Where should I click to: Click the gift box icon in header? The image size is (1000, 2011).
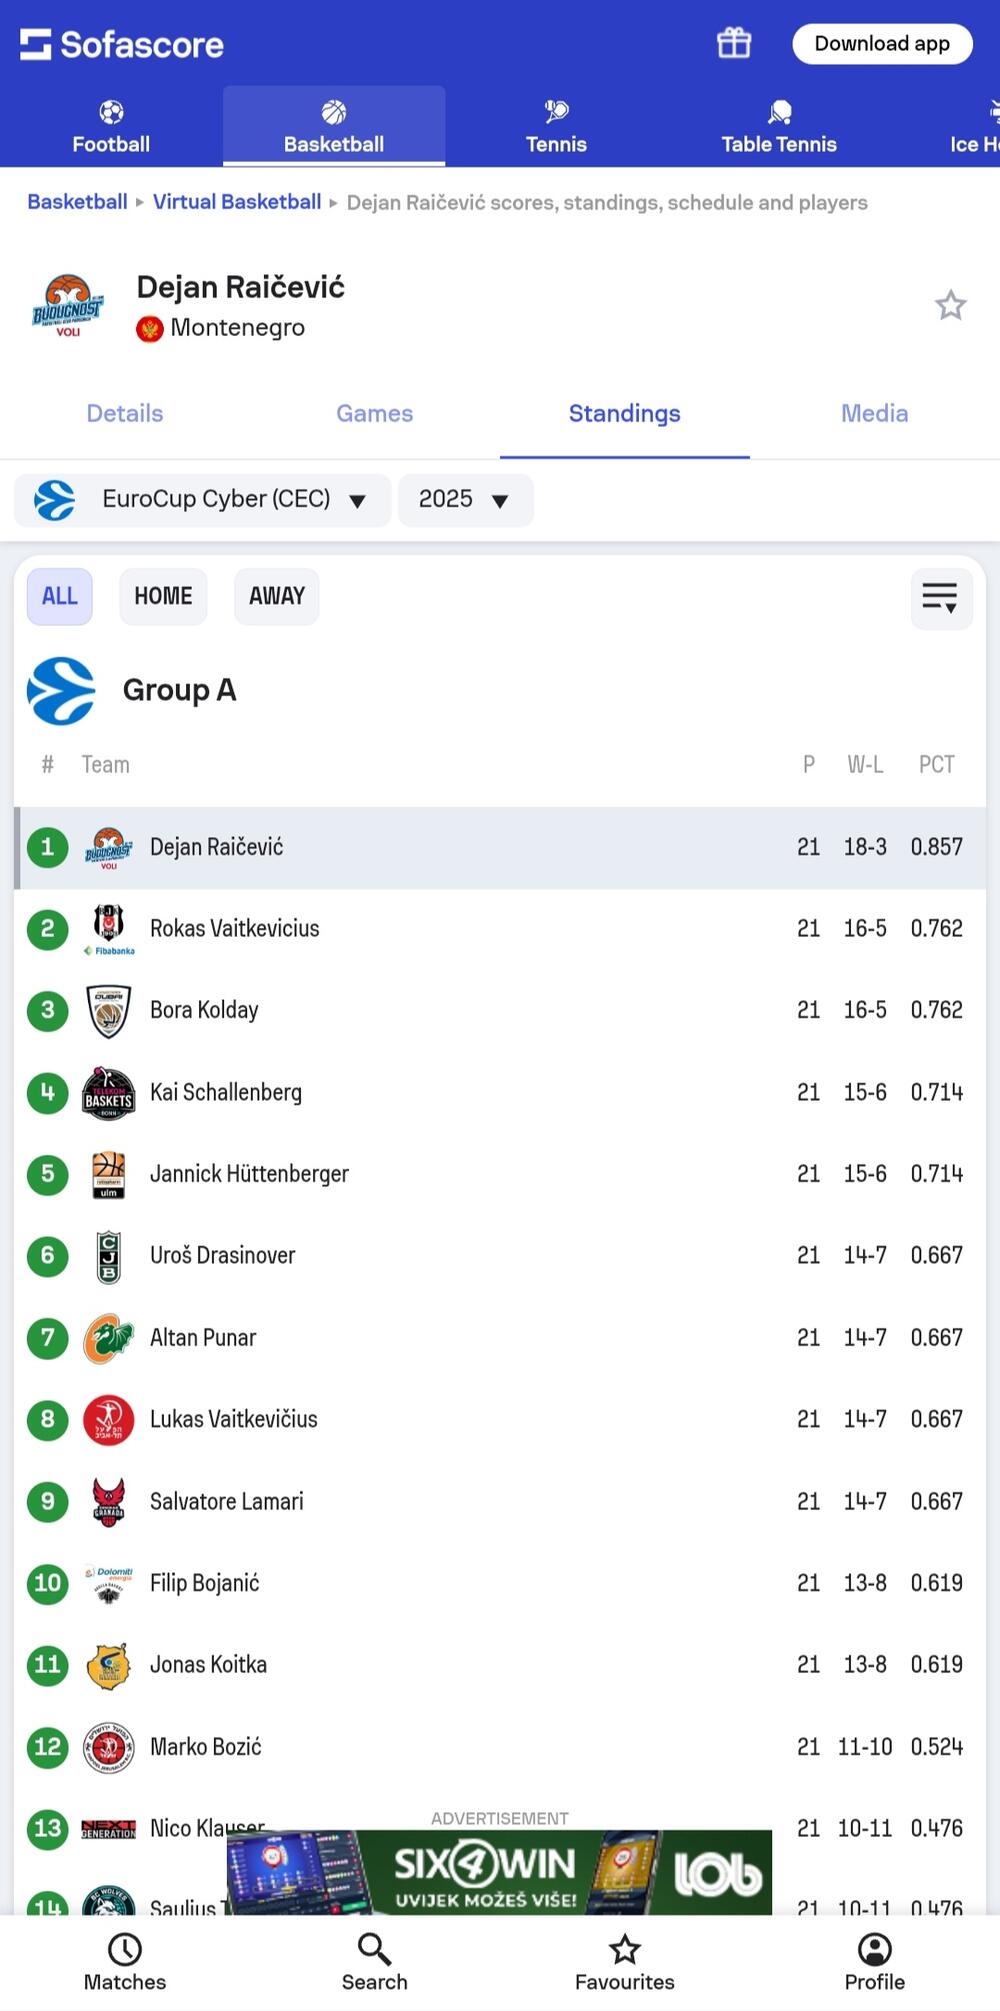(x=733, y=43)
